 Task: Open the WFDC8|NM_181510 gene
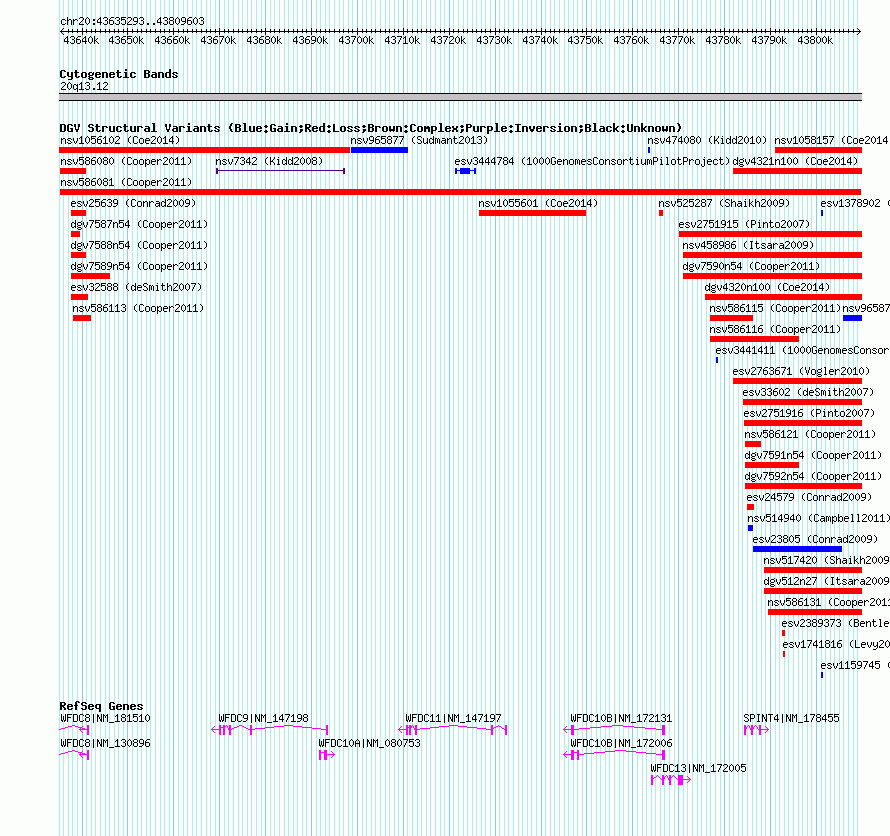click(x=105, y=719)
